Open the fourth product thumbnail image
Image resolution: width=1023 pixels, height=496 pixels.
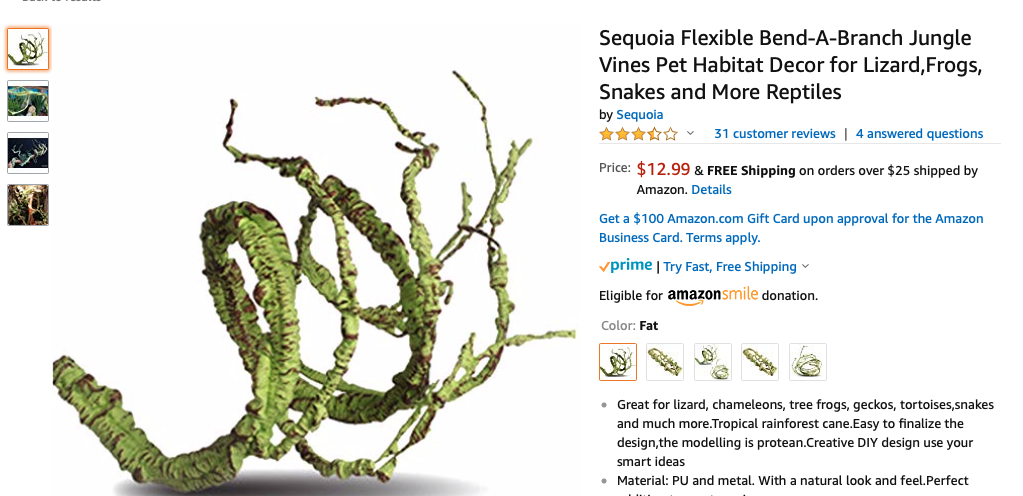[x=28, y=205]
